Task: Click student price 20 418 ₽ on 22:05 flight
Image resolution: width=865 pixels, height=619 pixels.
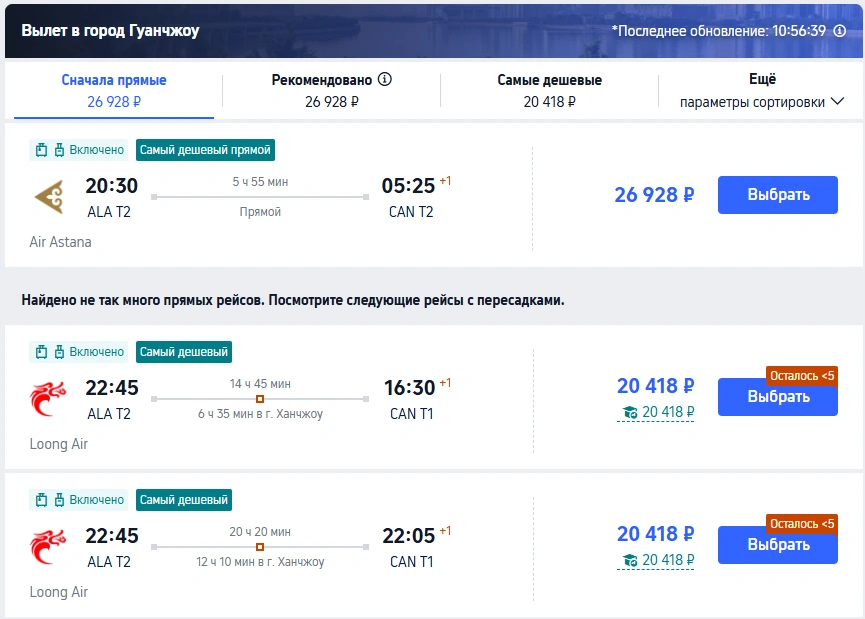Action: [x=656, y=561]
